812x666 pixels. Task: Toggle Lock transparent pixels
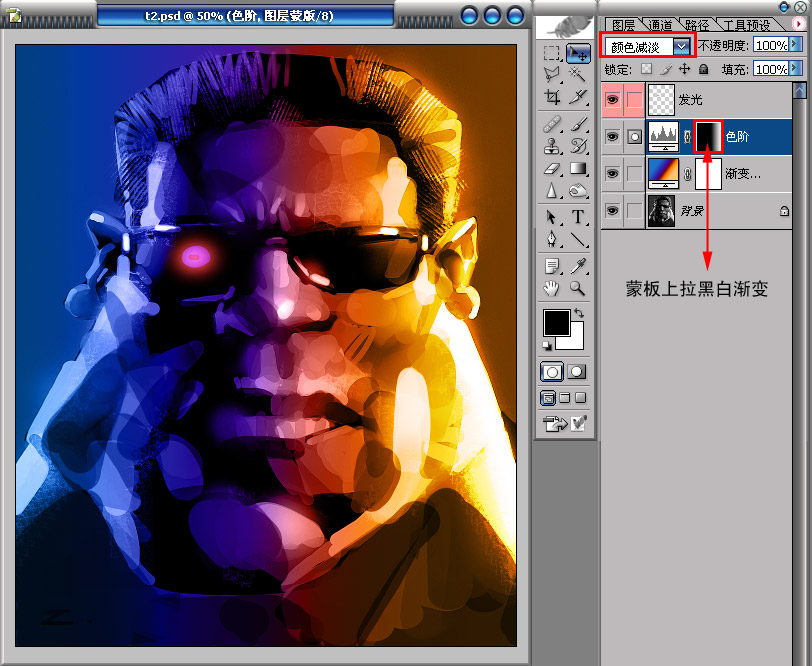[646, 69]
